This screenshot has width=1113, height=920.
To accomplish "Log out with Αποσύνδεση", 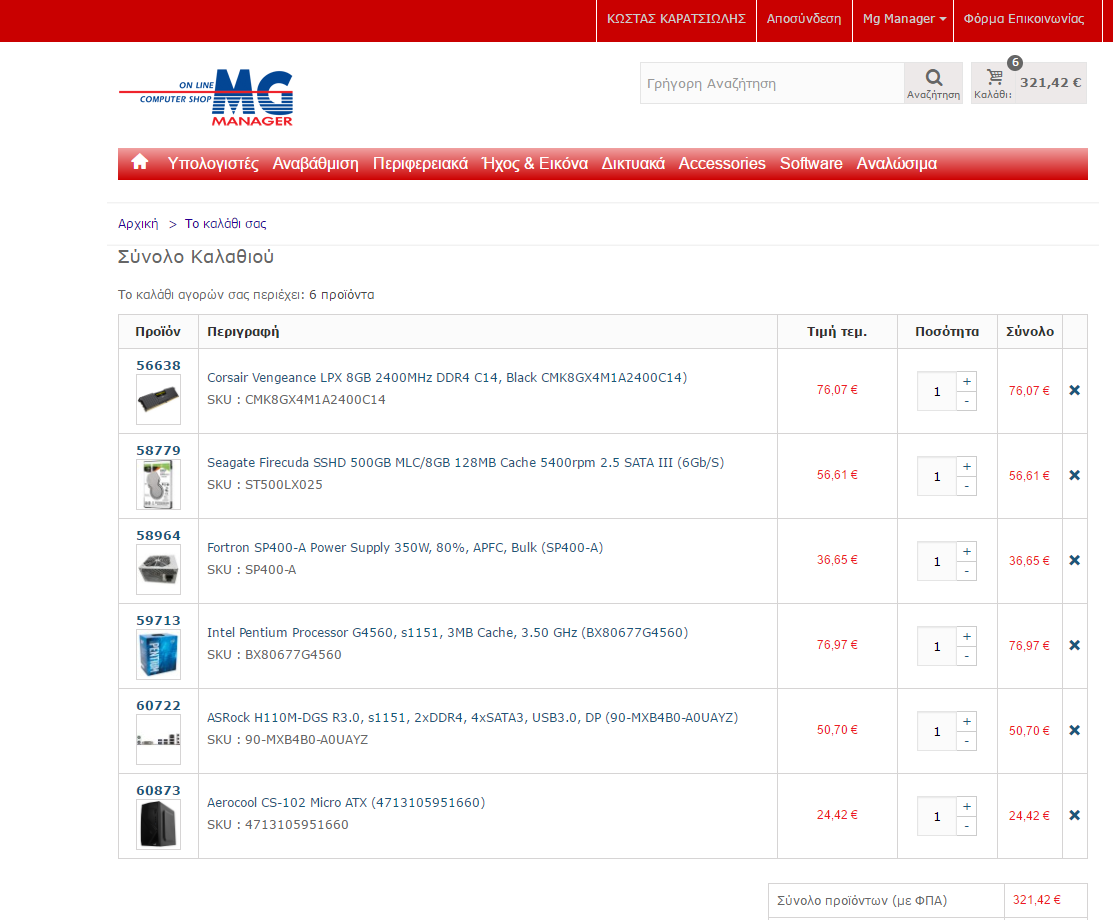I will [x=804, y=19].
